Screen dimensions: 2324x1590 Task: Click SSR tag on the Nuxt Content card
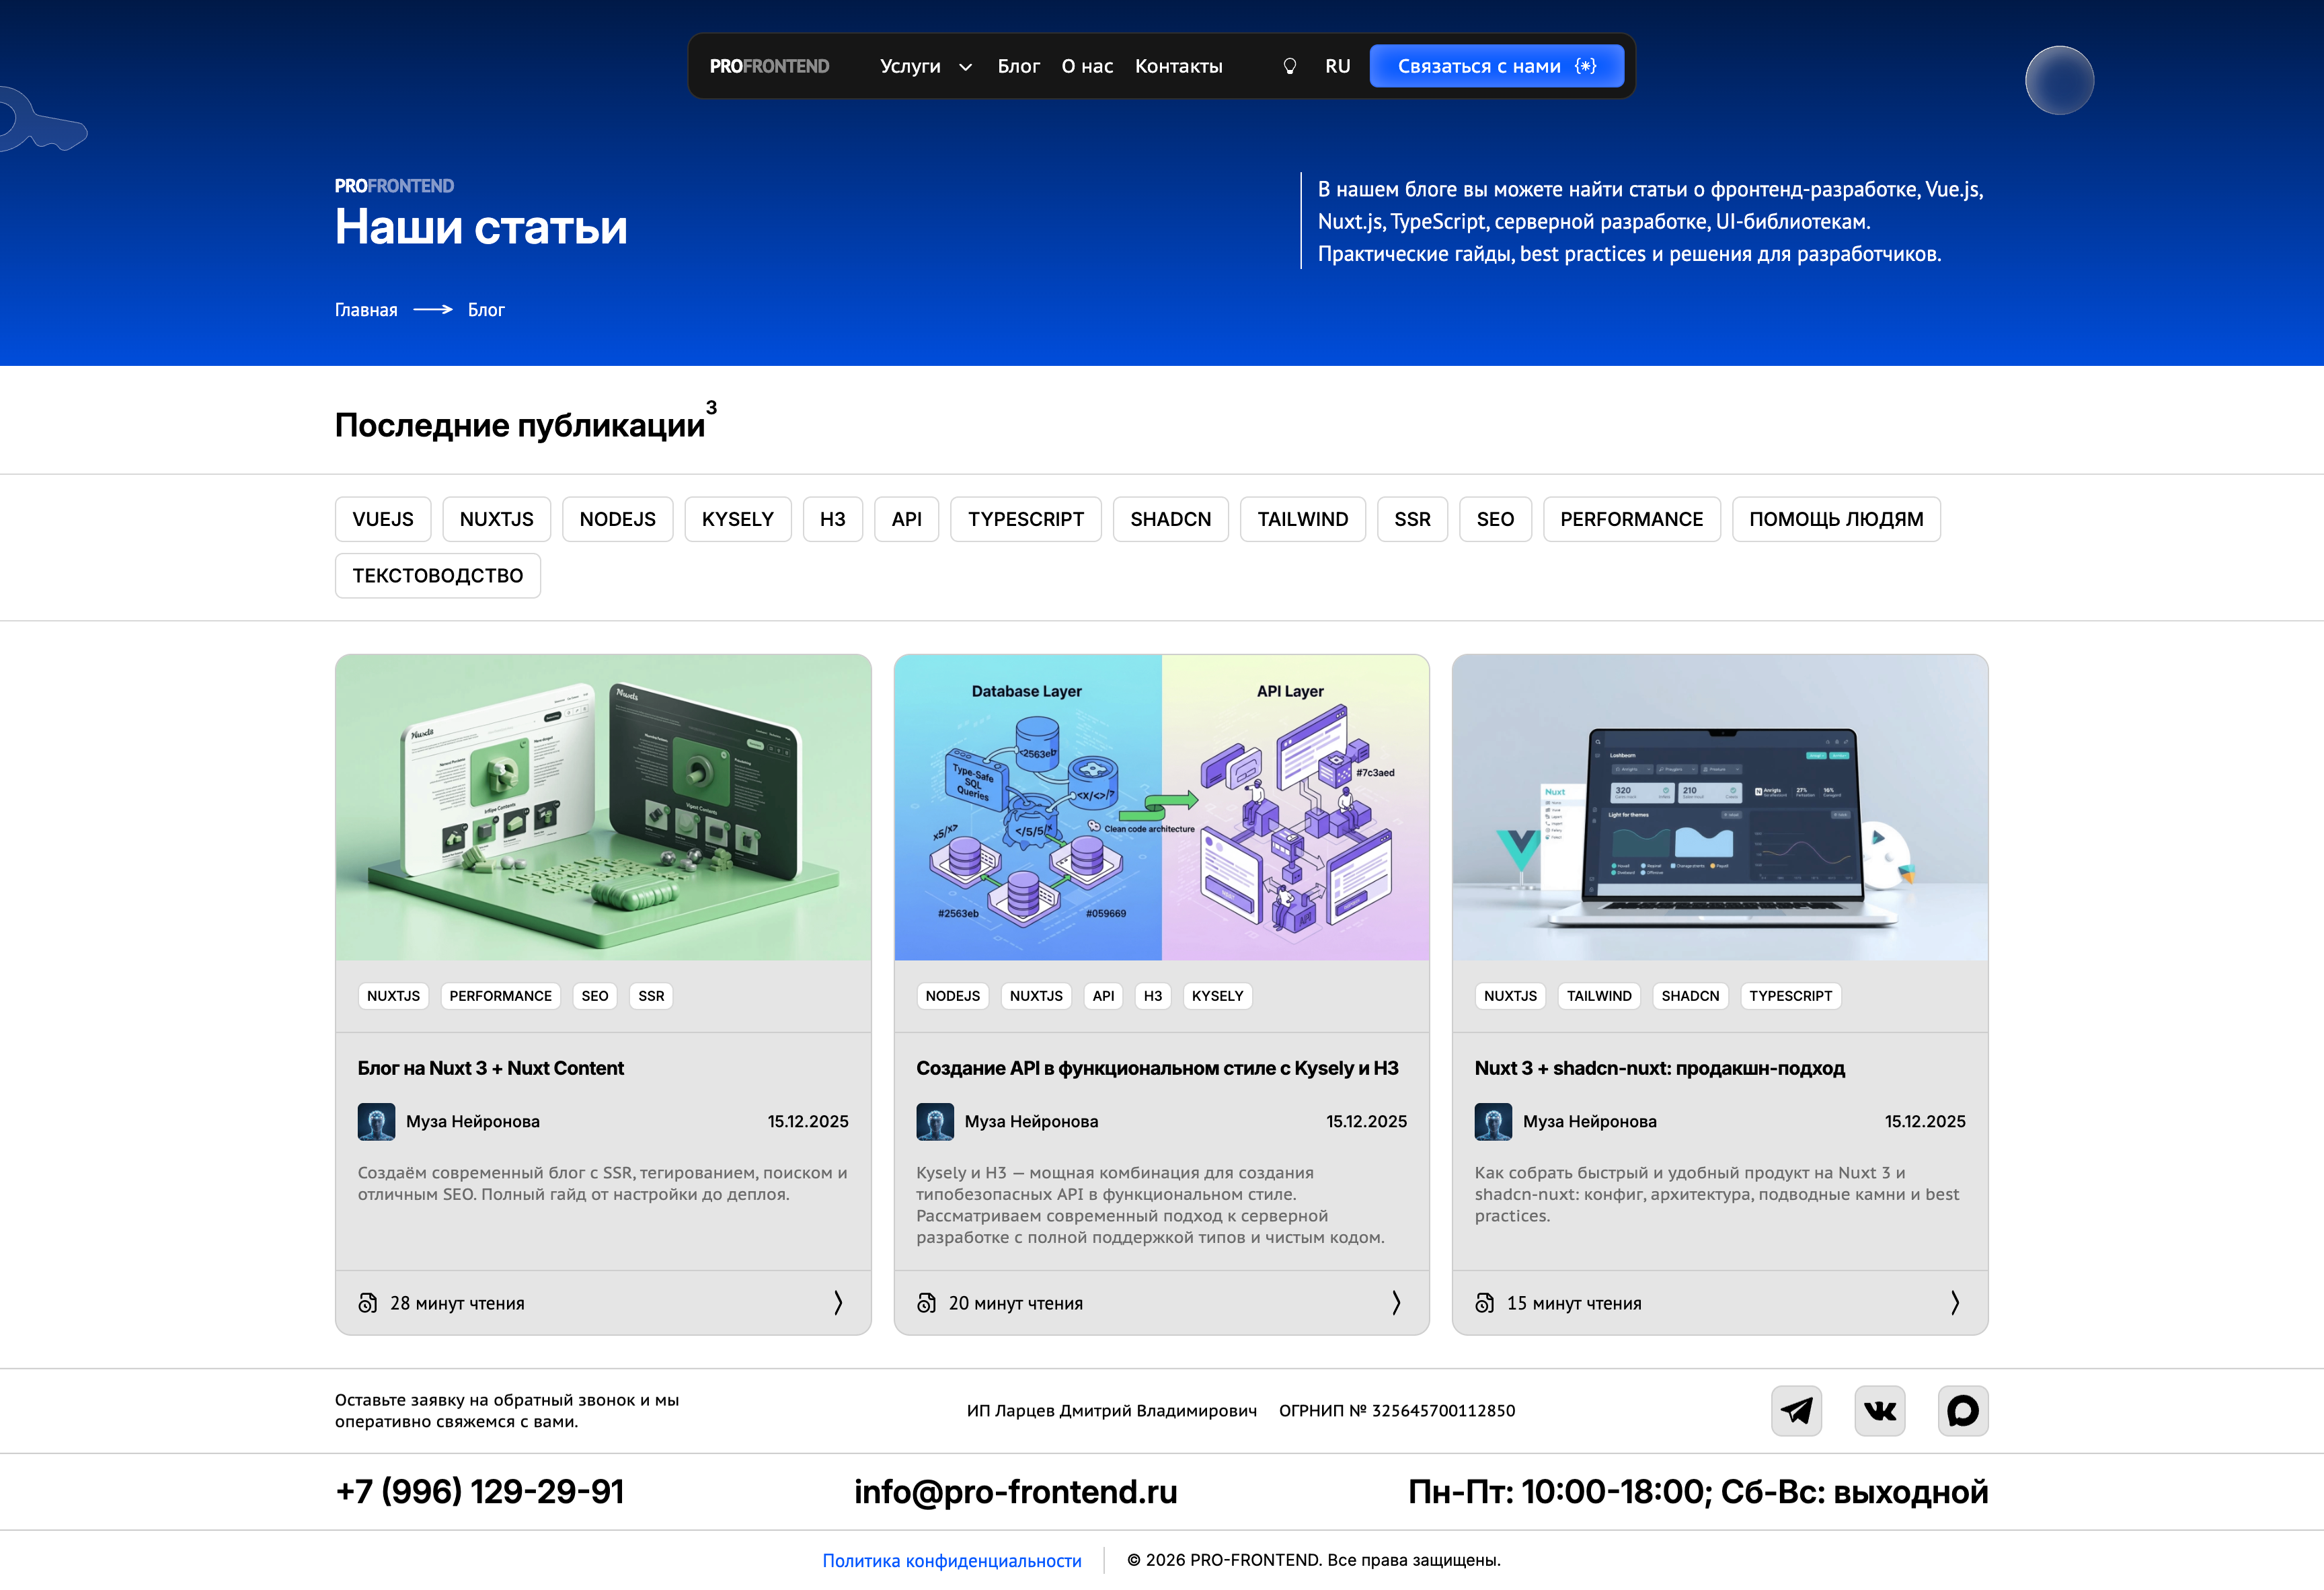[651, 996]
